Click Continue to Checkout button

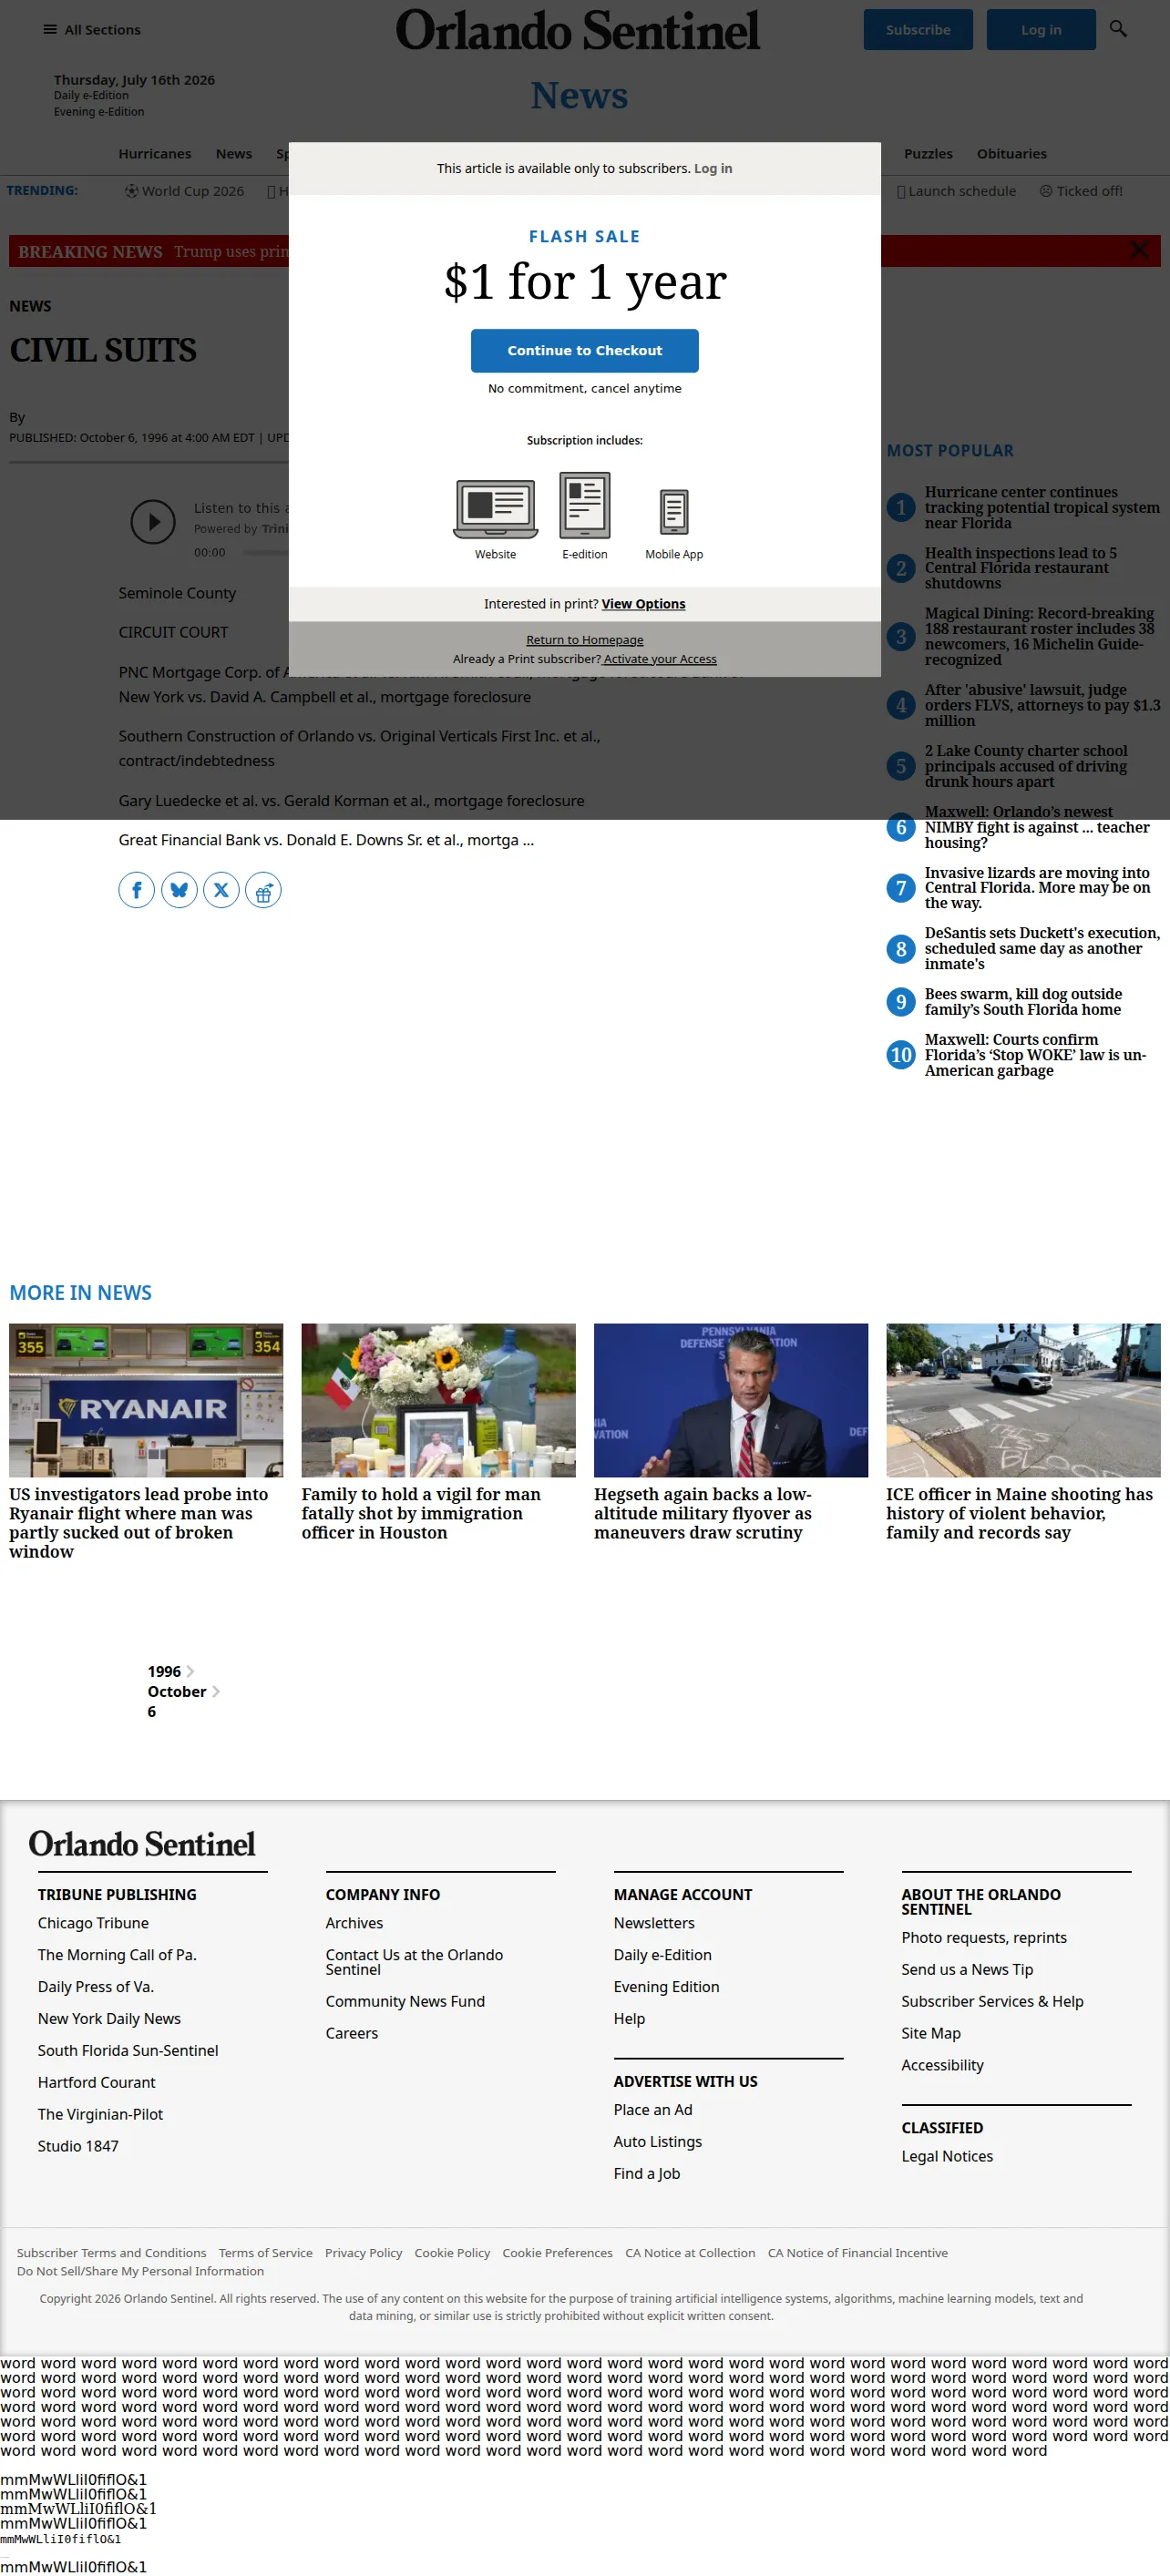coord(585,350)
